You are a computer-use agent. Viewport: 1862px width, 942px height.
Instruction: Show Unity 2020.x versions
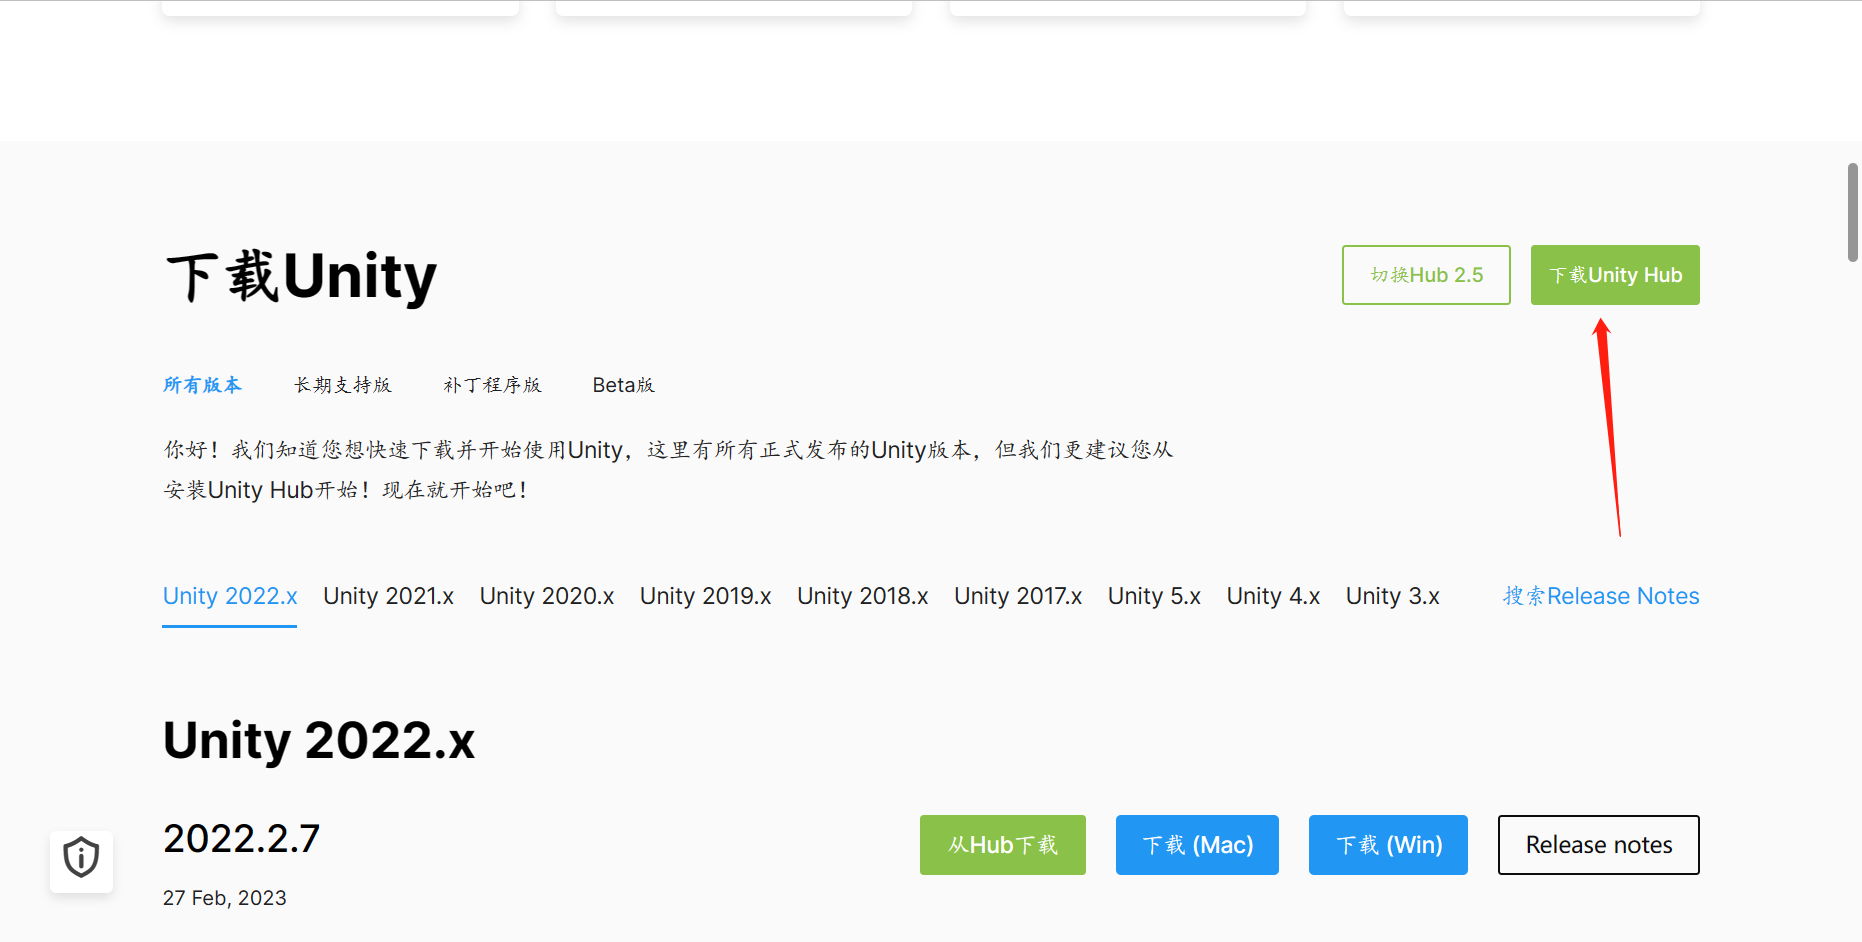[547, 596]
